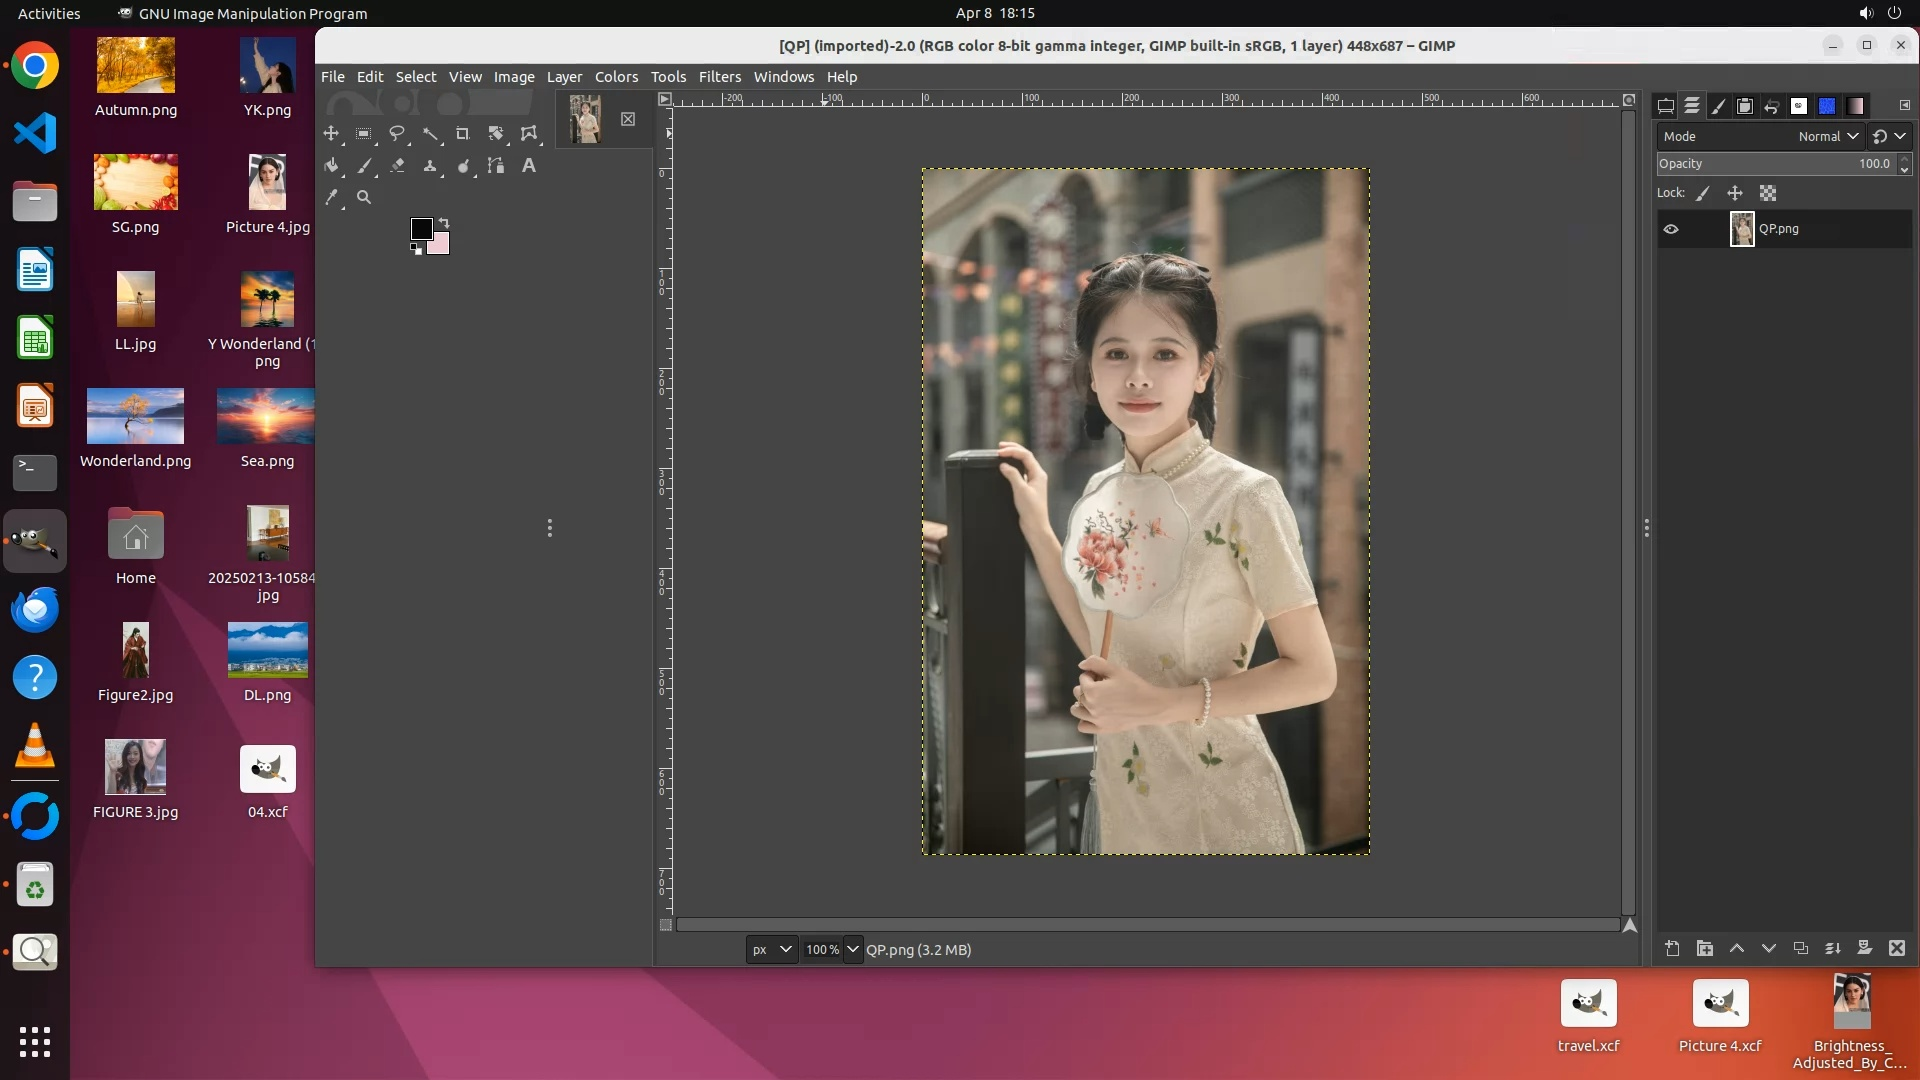Toggle lock alpha channel checkerboard icon

tap(1768, 193)
